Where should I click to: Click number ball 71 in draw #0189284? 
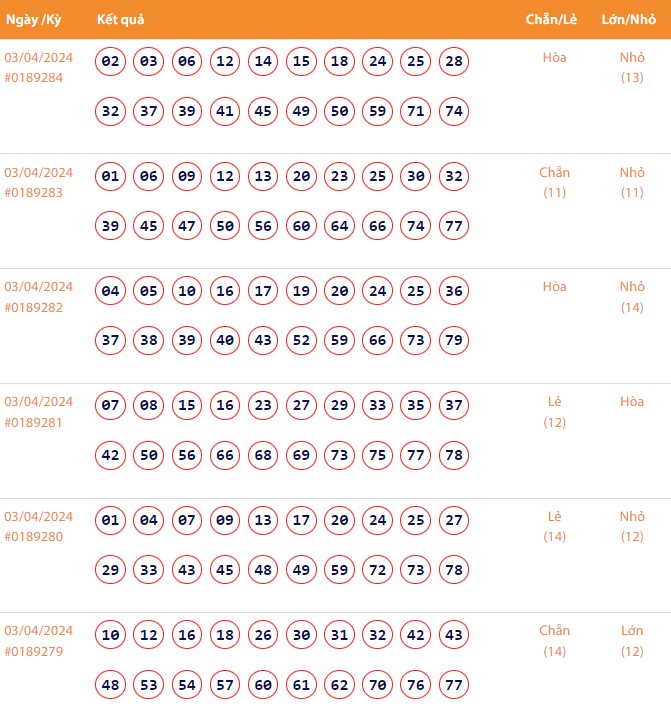416,111
